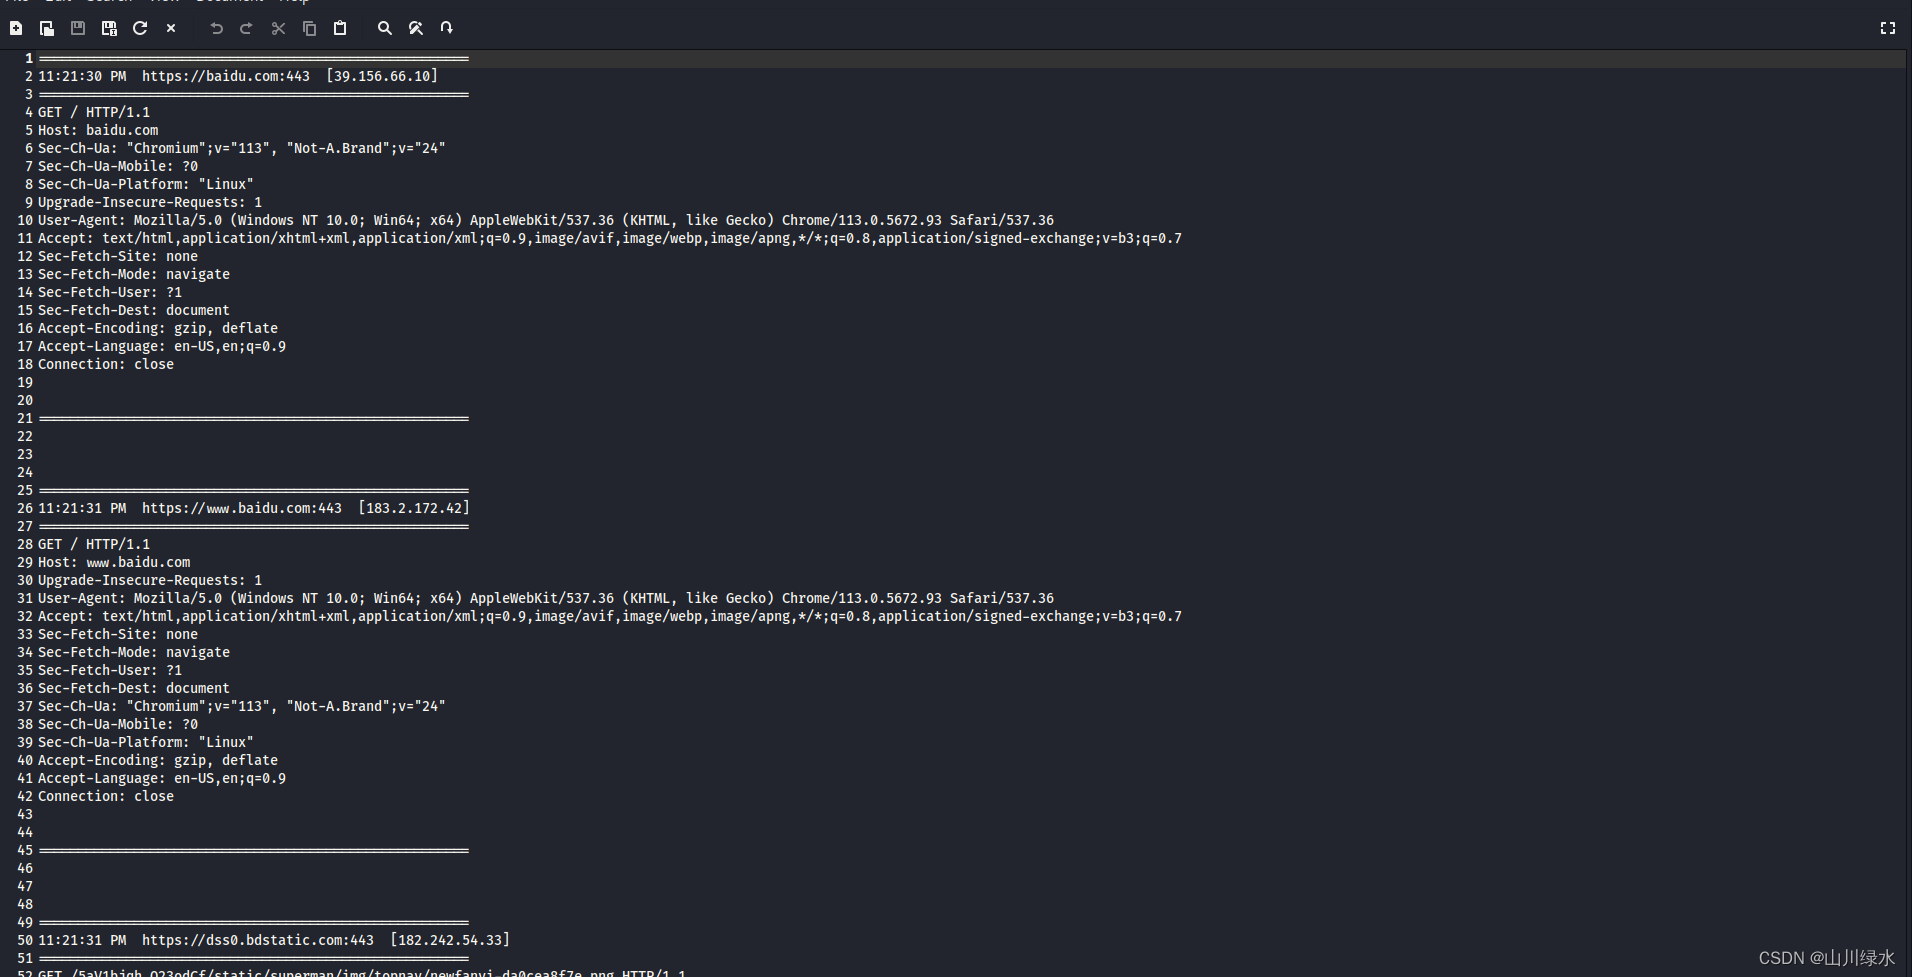Viewport: 1912px width, 977px height.
Task: Click Sec-Fetch-Site: none on line 12
Action: (118, 256)
